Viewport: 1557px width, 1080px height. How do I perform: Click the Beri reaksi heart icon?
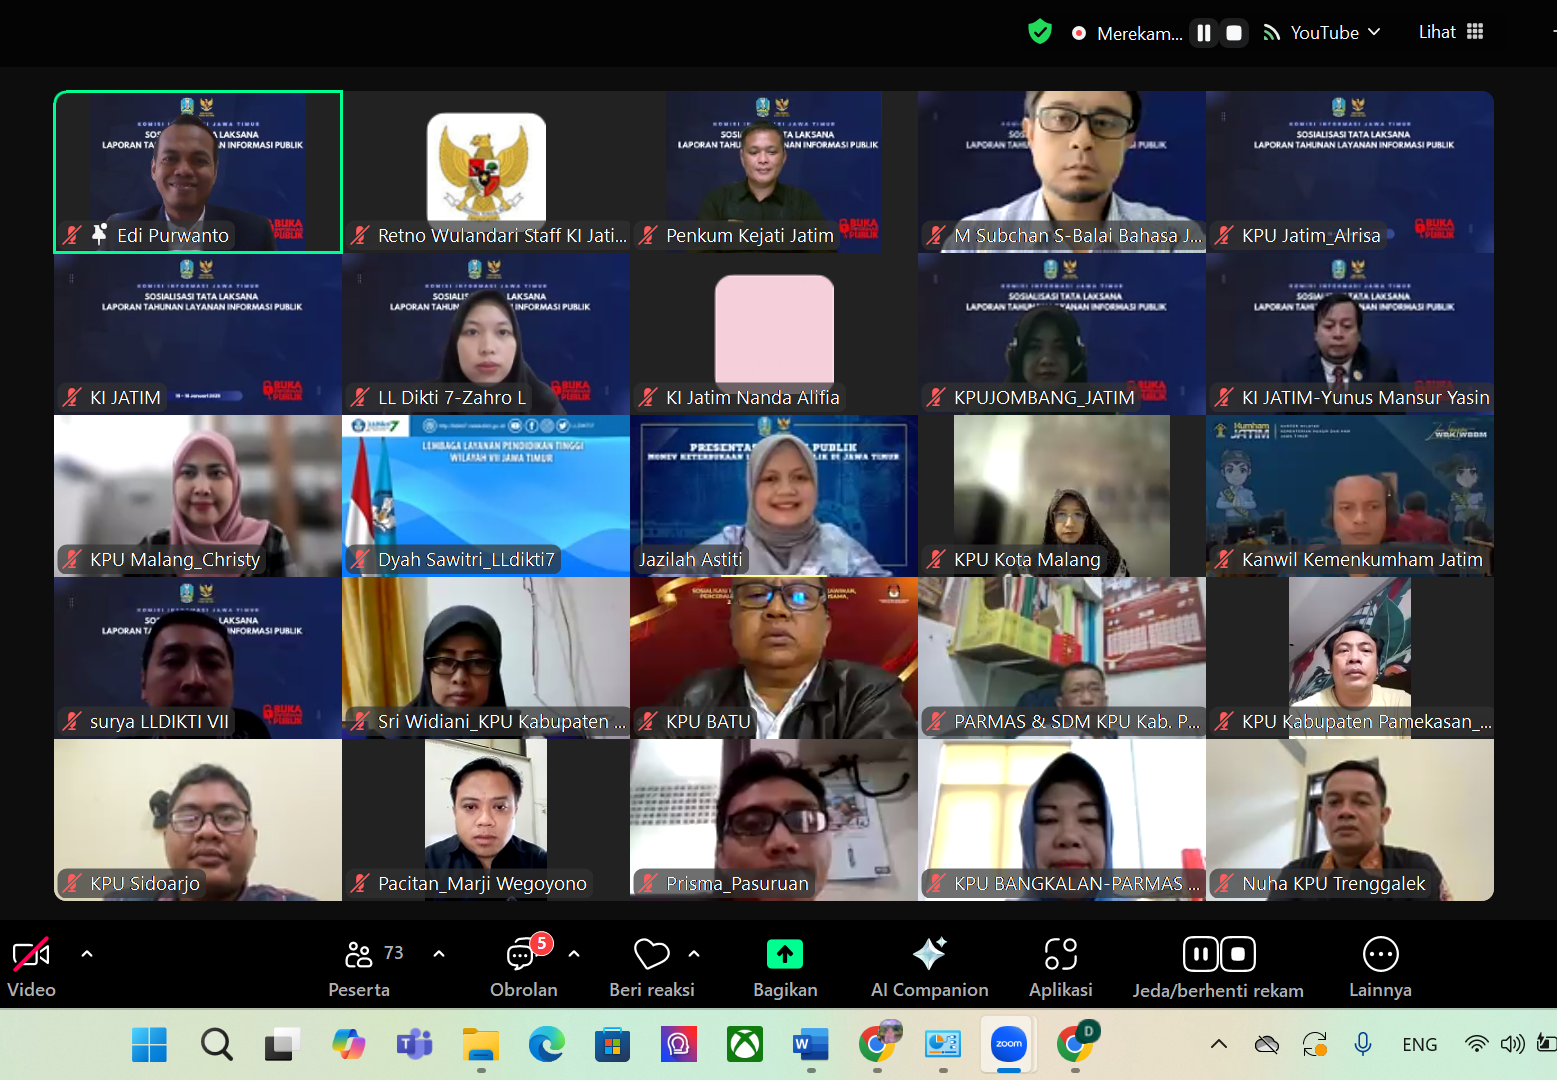click(x=651, y=955)
